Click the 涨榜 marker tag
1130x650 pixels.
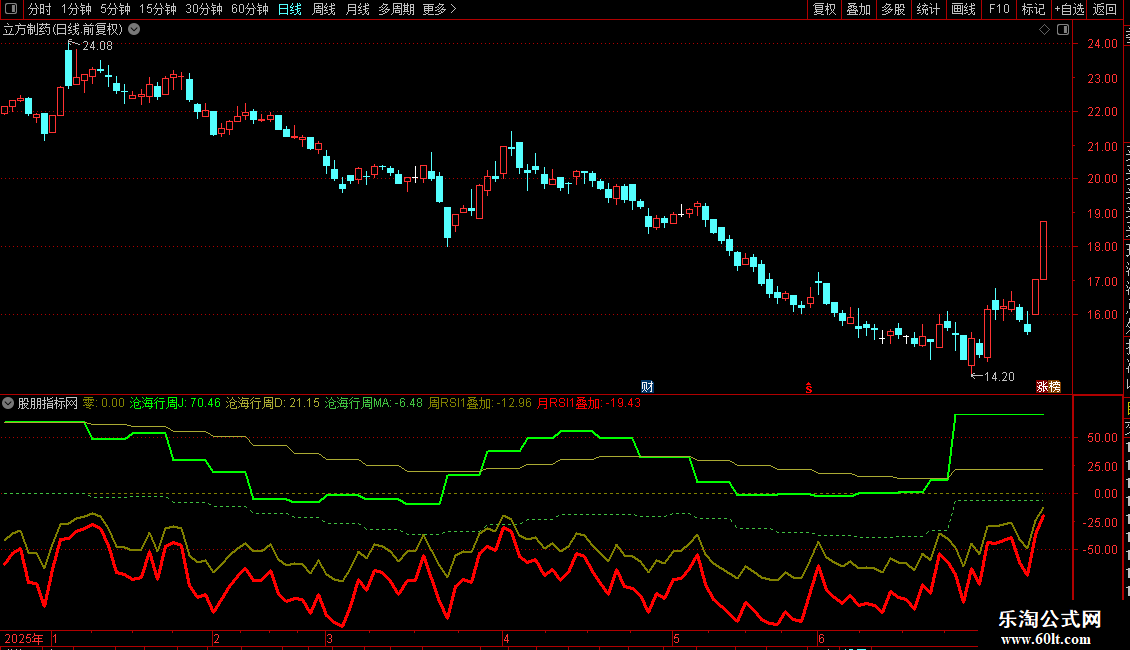[x=1049, y=387]
